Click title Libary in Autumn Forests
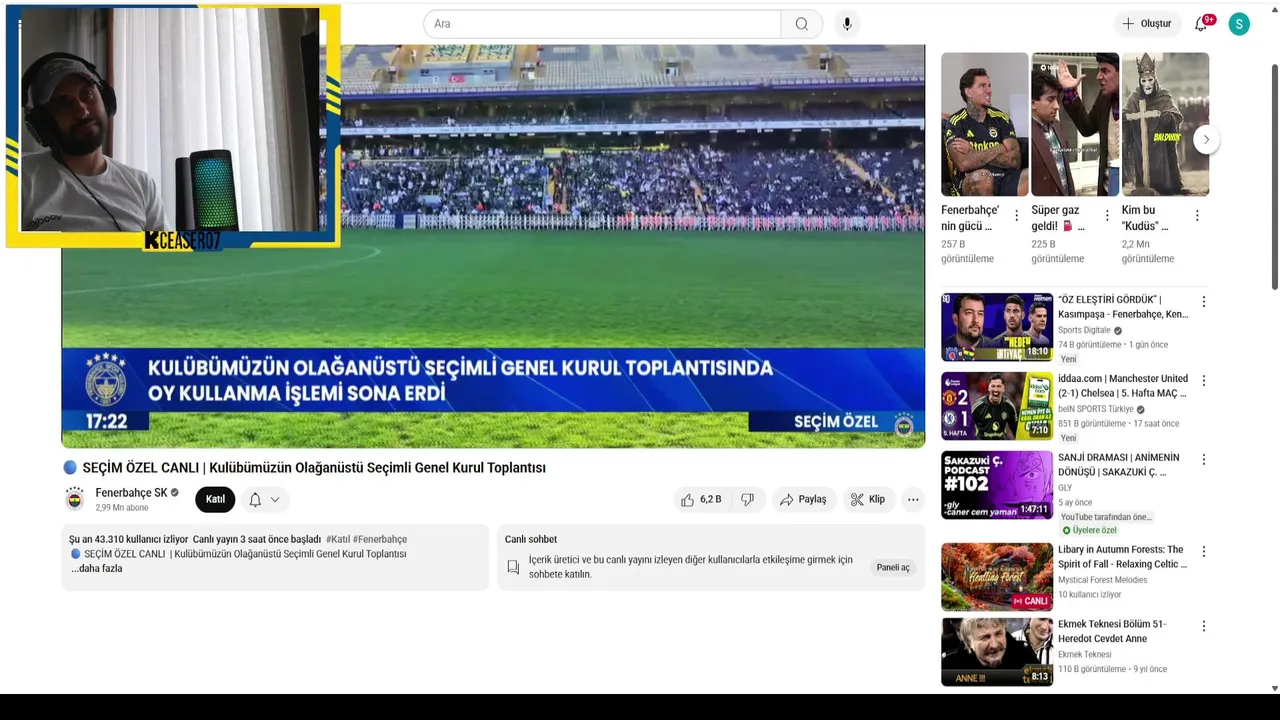 (x=1123, y=557)
